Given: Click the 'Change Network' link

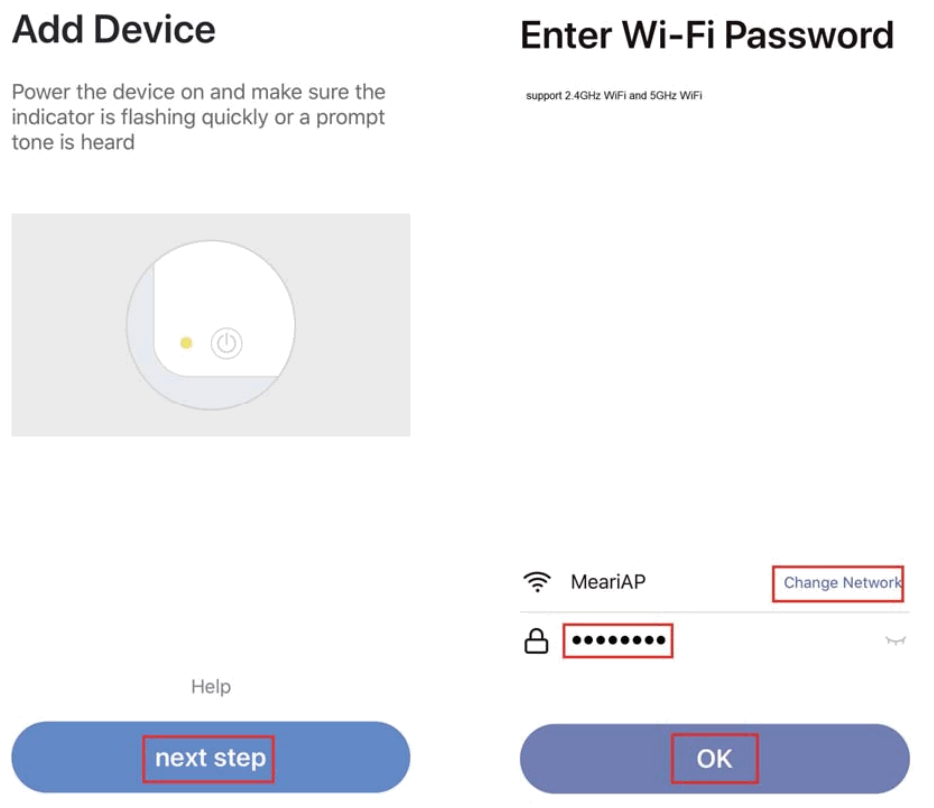Looking at the screenshot, I should click(x=838, y=582).
